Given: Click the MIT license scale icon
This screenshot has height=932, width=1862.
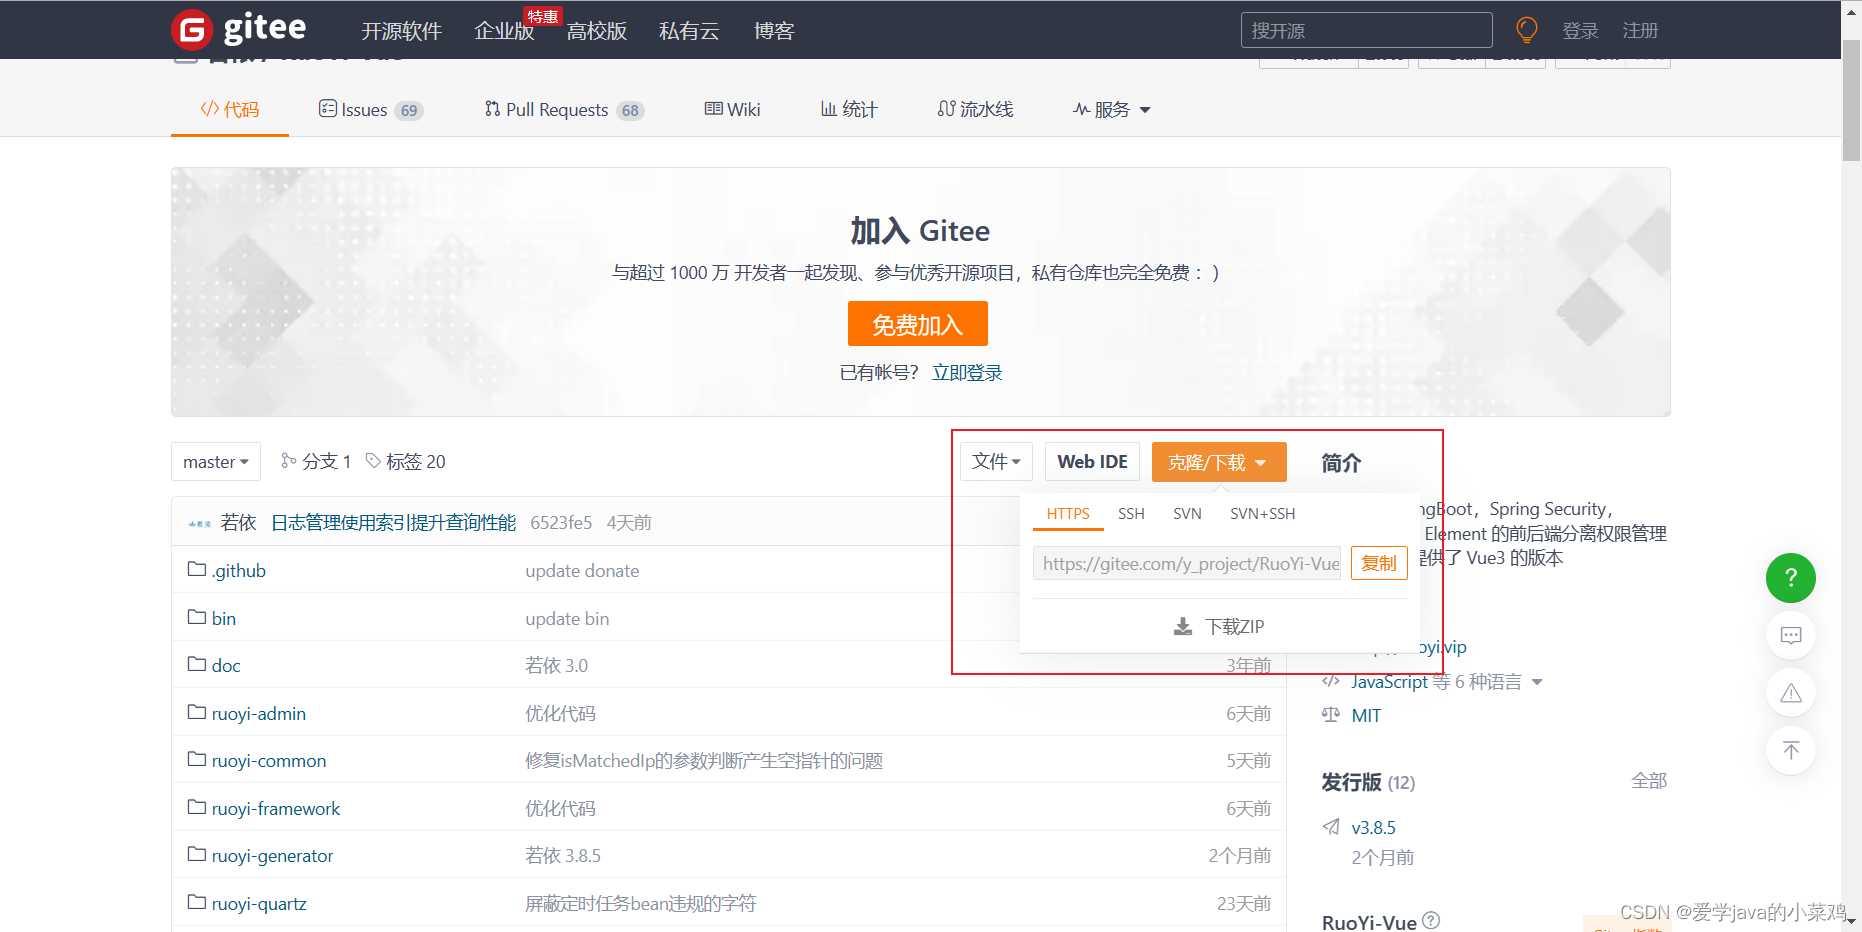Looking at the screenshot, I should (1331, 715).
